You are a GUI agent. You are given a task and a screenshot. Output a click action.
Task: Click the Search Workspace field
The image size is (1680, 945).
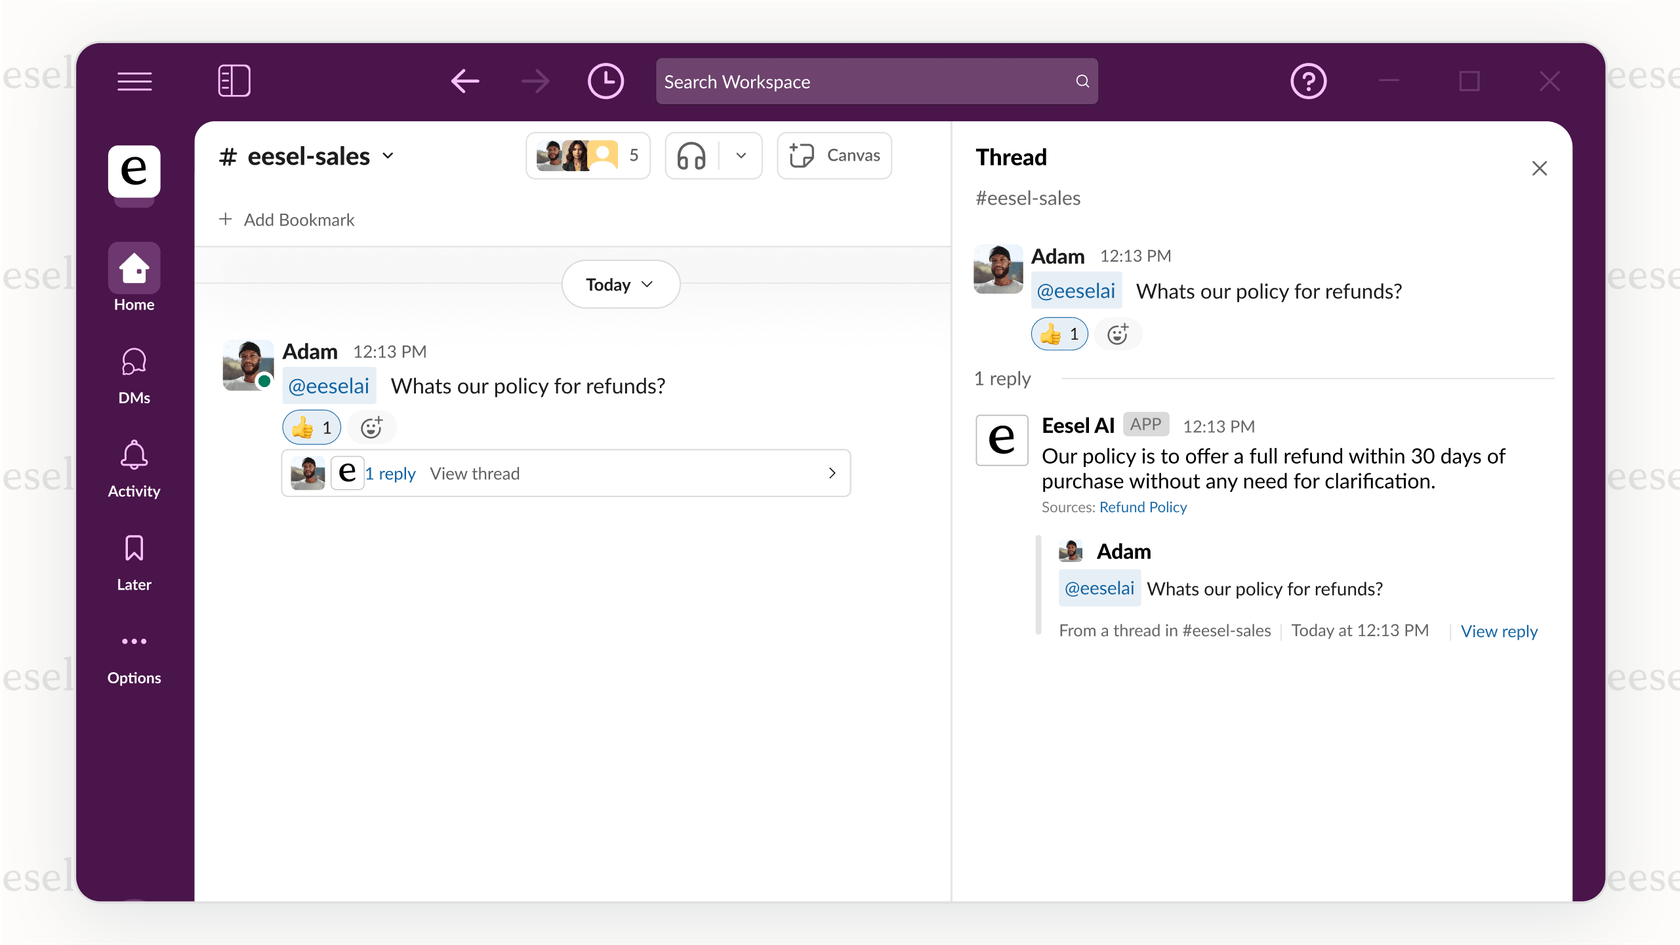876,81
